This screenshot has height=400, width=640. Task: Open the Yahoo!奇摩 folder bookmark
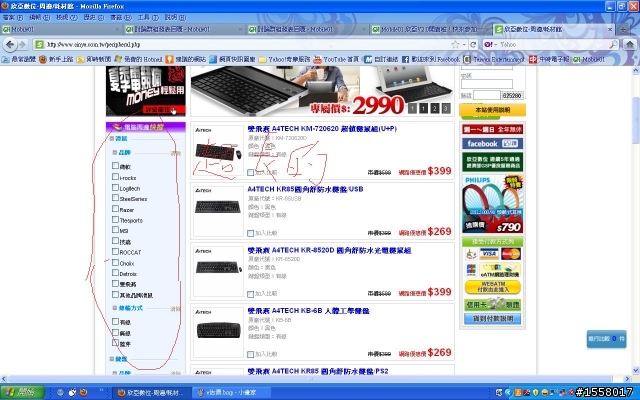(x=284, y=60)
